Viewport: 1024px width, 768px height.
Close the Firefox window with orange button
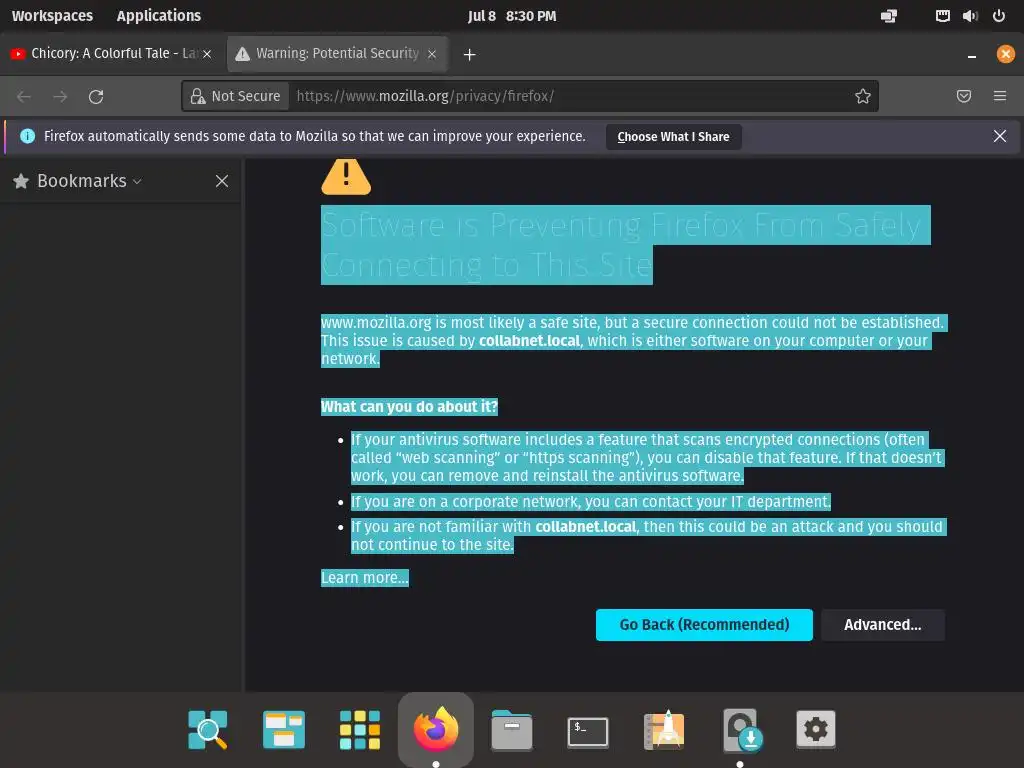(x=1005, y=54)
